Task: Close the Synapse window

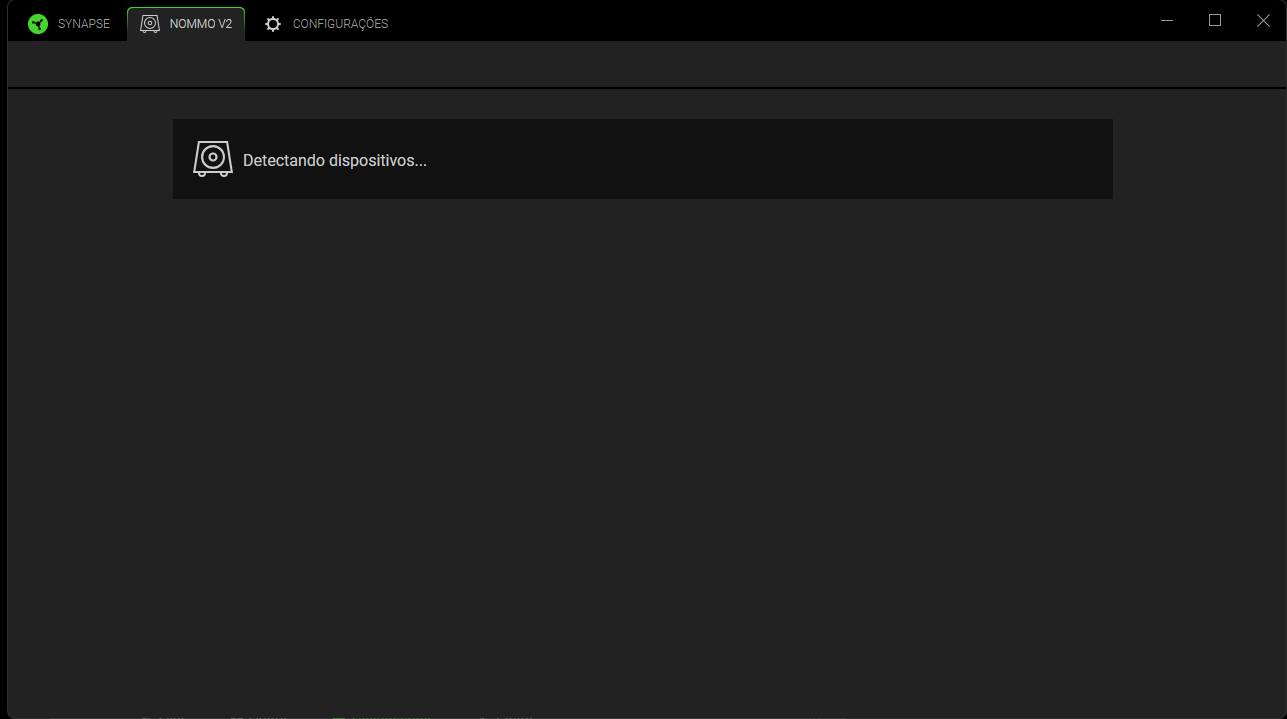Action: point(1263,21)
